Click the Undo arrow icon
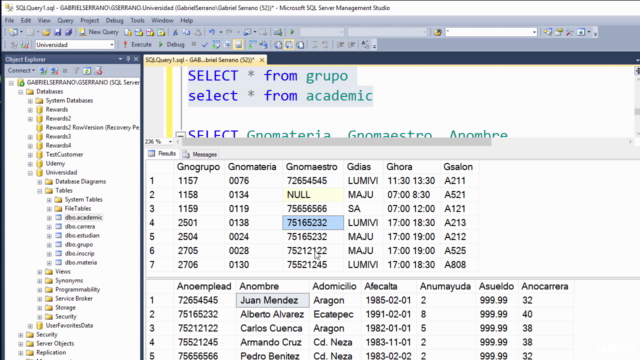The height and width of the screenshot is (360, 640). 211,32
